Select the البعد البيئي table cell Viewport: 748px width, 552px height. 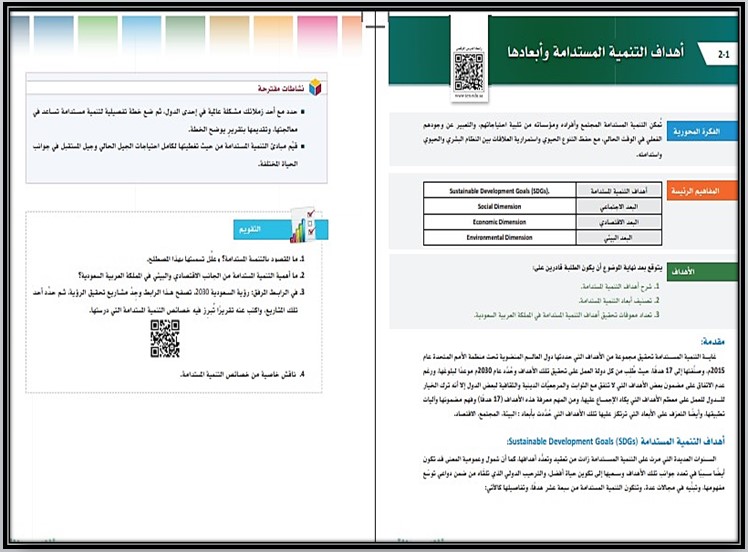(x=619, y=237)
